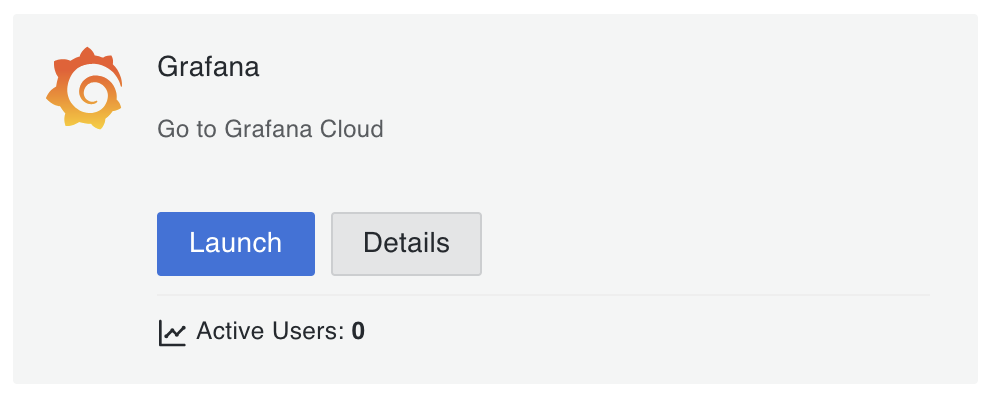Launch Grafana with the blue button
Screen dimensions: 992x400
[236, 244]
